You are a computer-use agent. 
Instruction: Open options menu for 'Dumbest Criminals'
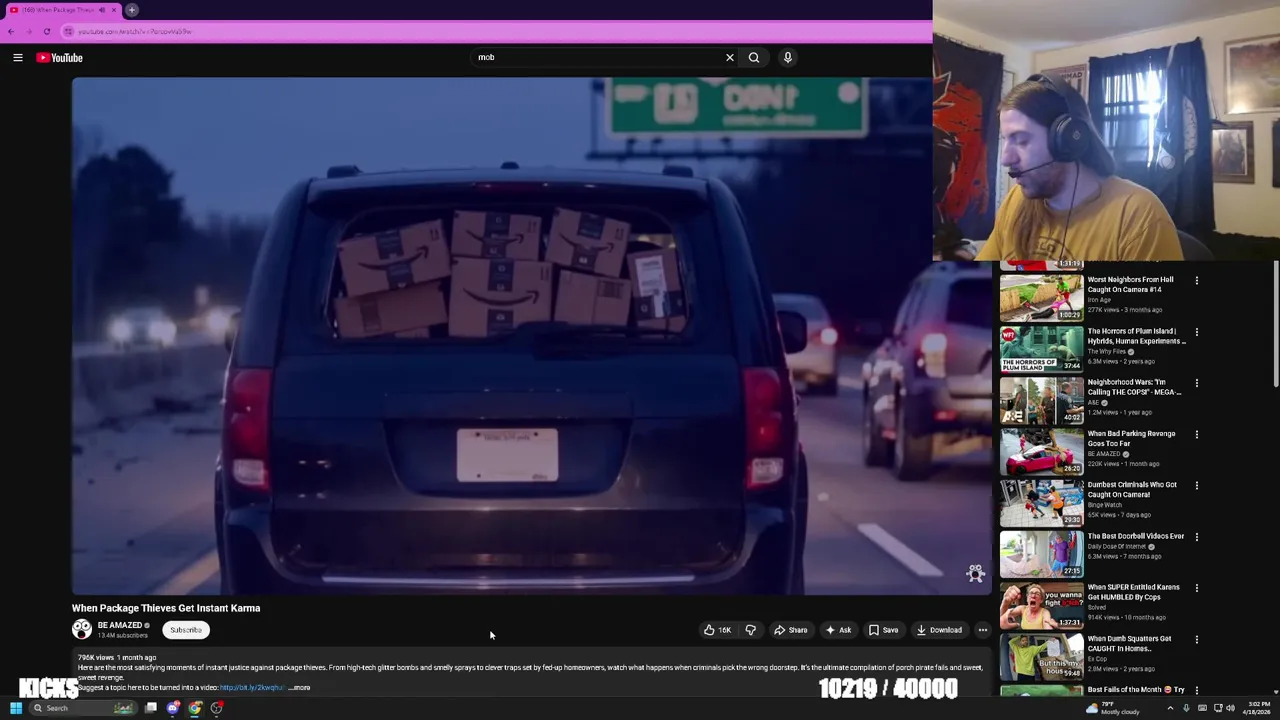(x=1196, y=486)
